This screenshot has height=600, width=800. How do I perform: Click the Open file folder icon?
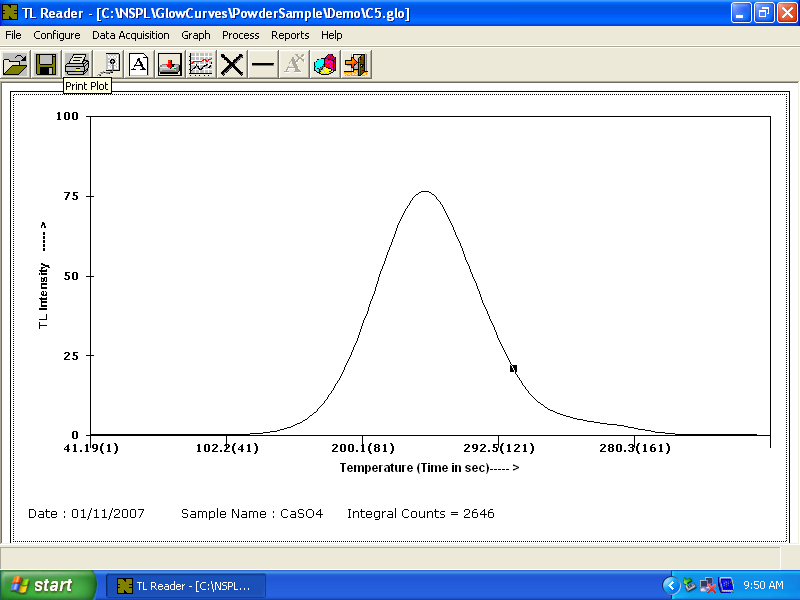point(15,65)
